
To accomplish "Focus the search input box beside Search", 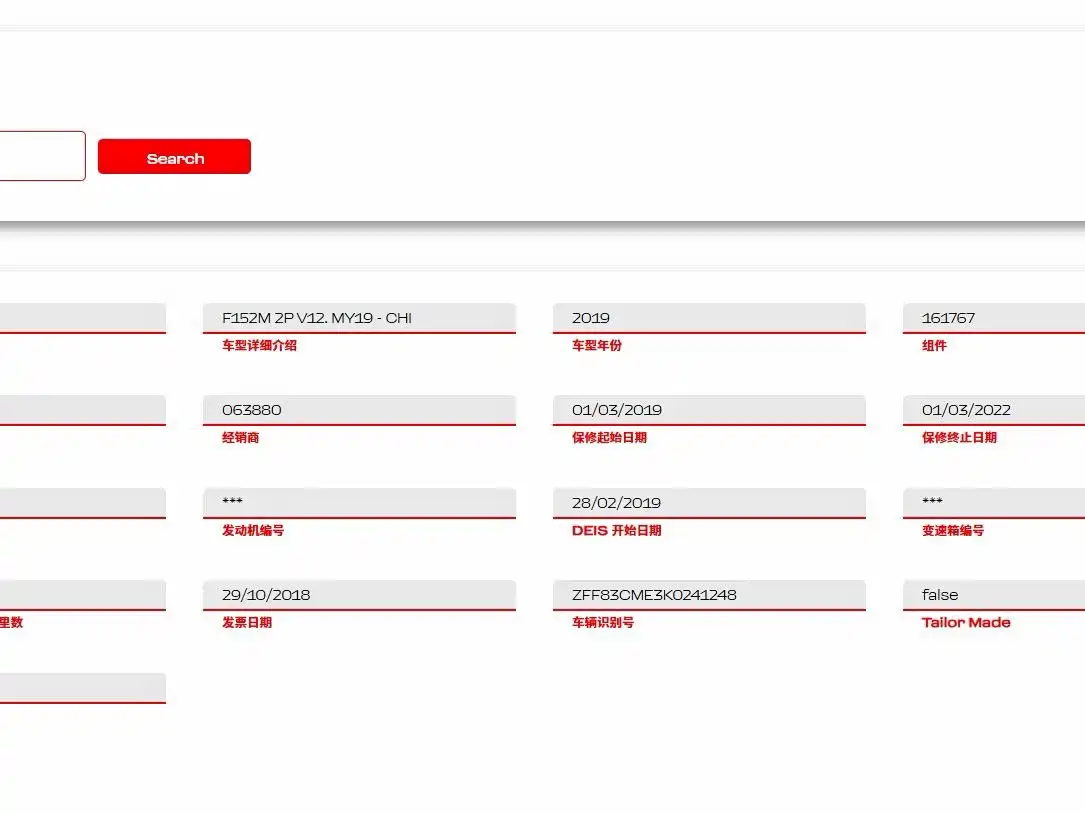I will click(x=42, y=156).
